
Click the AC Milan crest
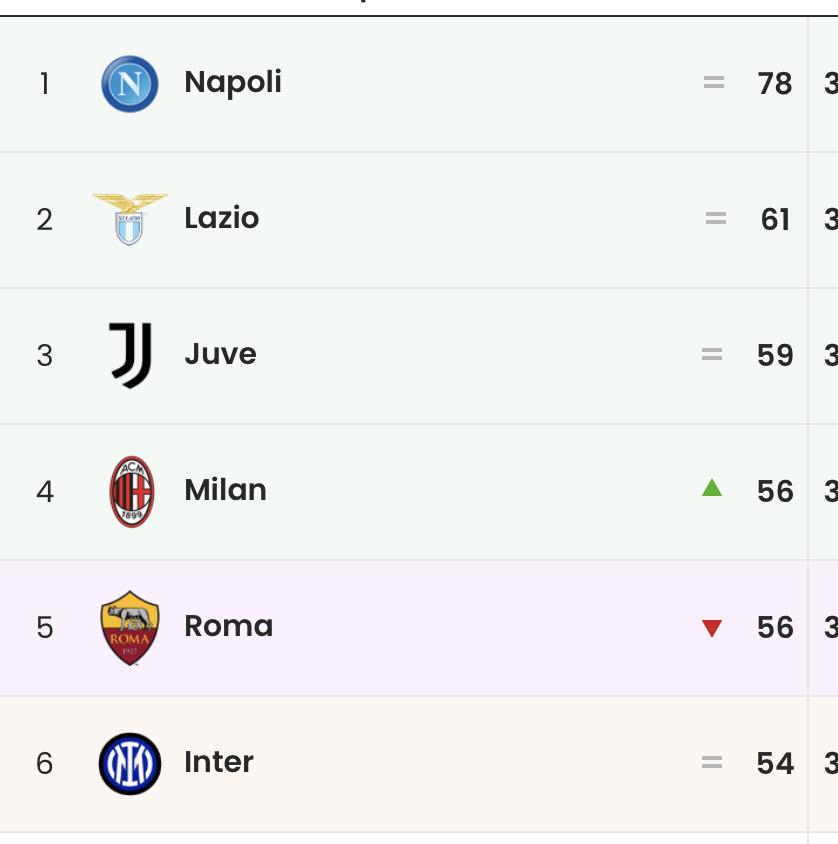coord(132,491)
